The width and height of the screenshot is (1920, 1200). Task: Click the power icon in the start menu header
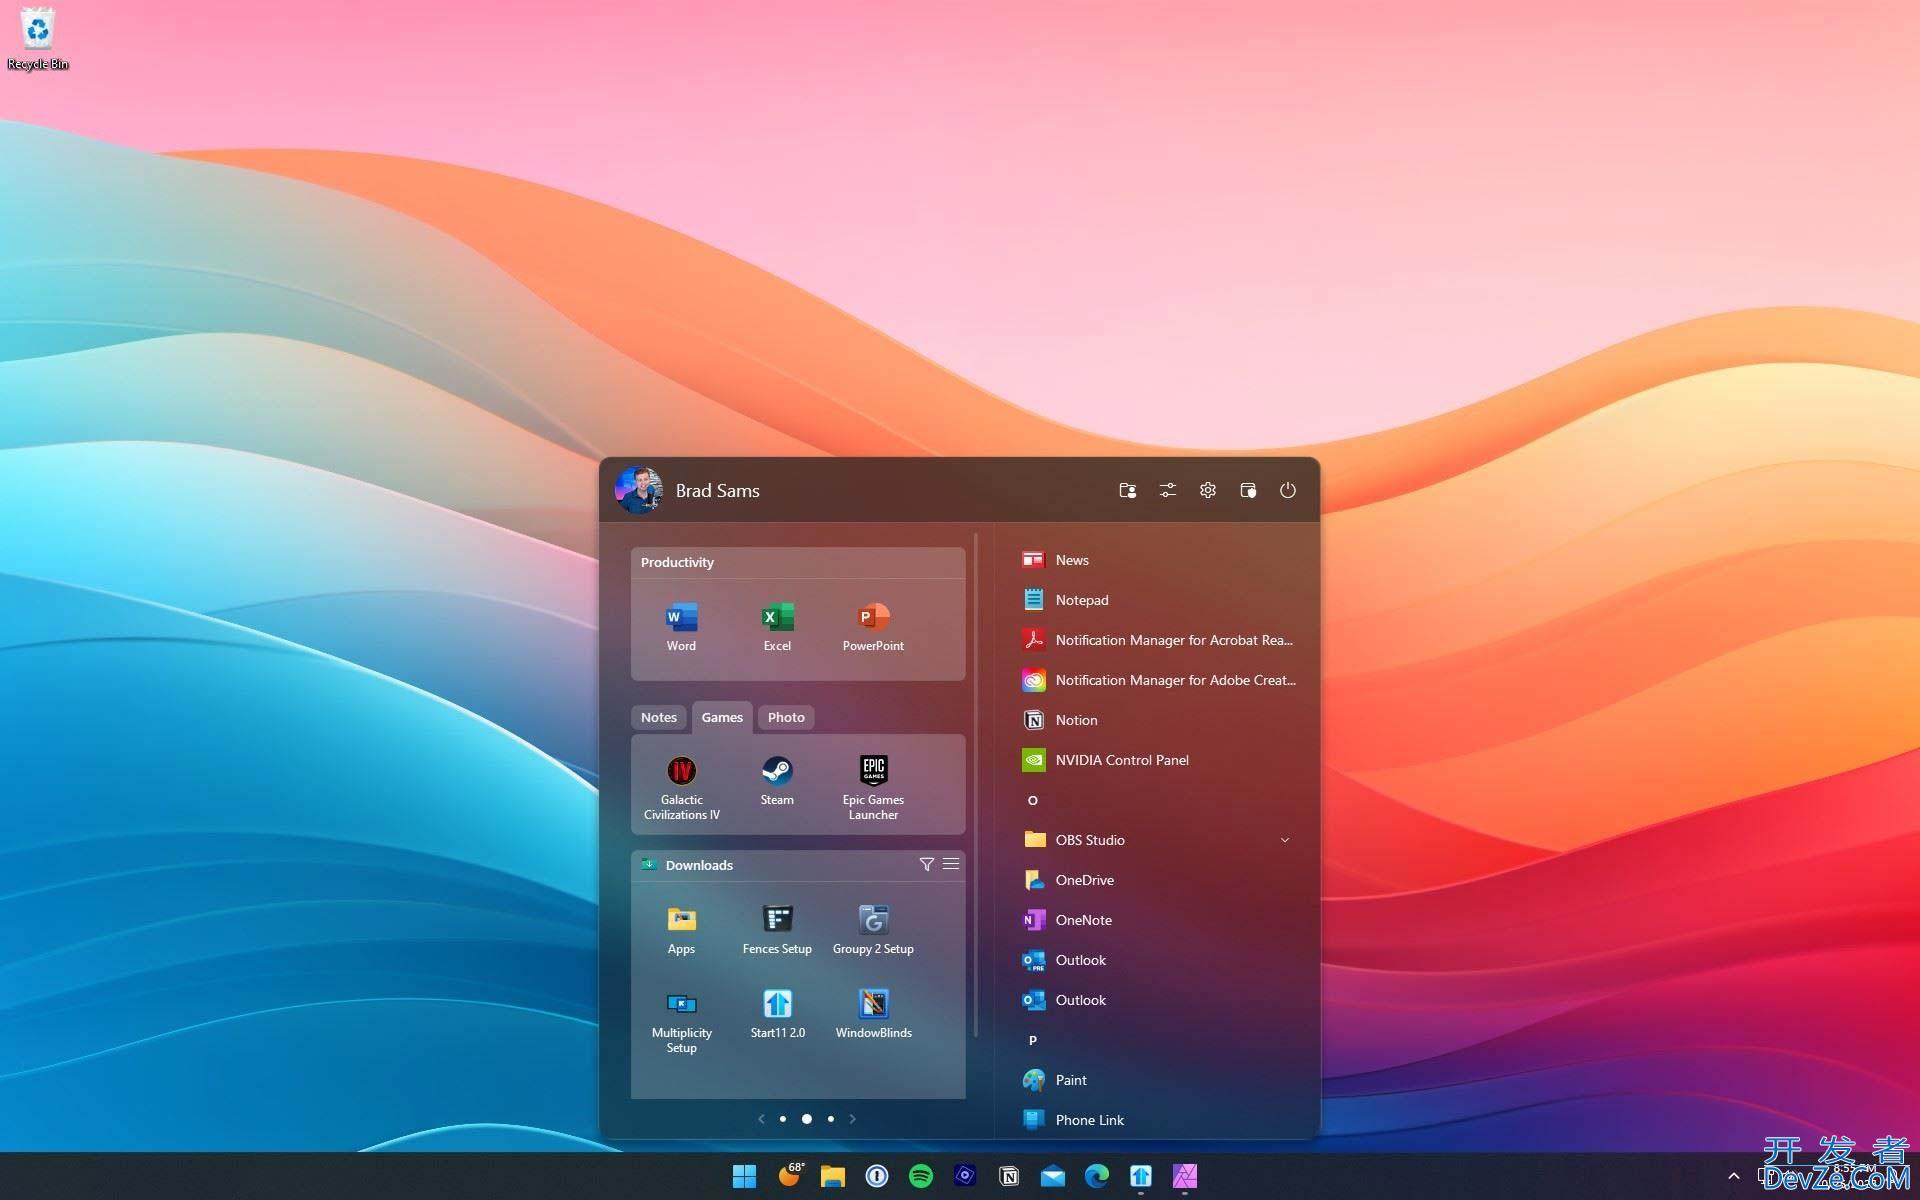(x=1288, y=490)
